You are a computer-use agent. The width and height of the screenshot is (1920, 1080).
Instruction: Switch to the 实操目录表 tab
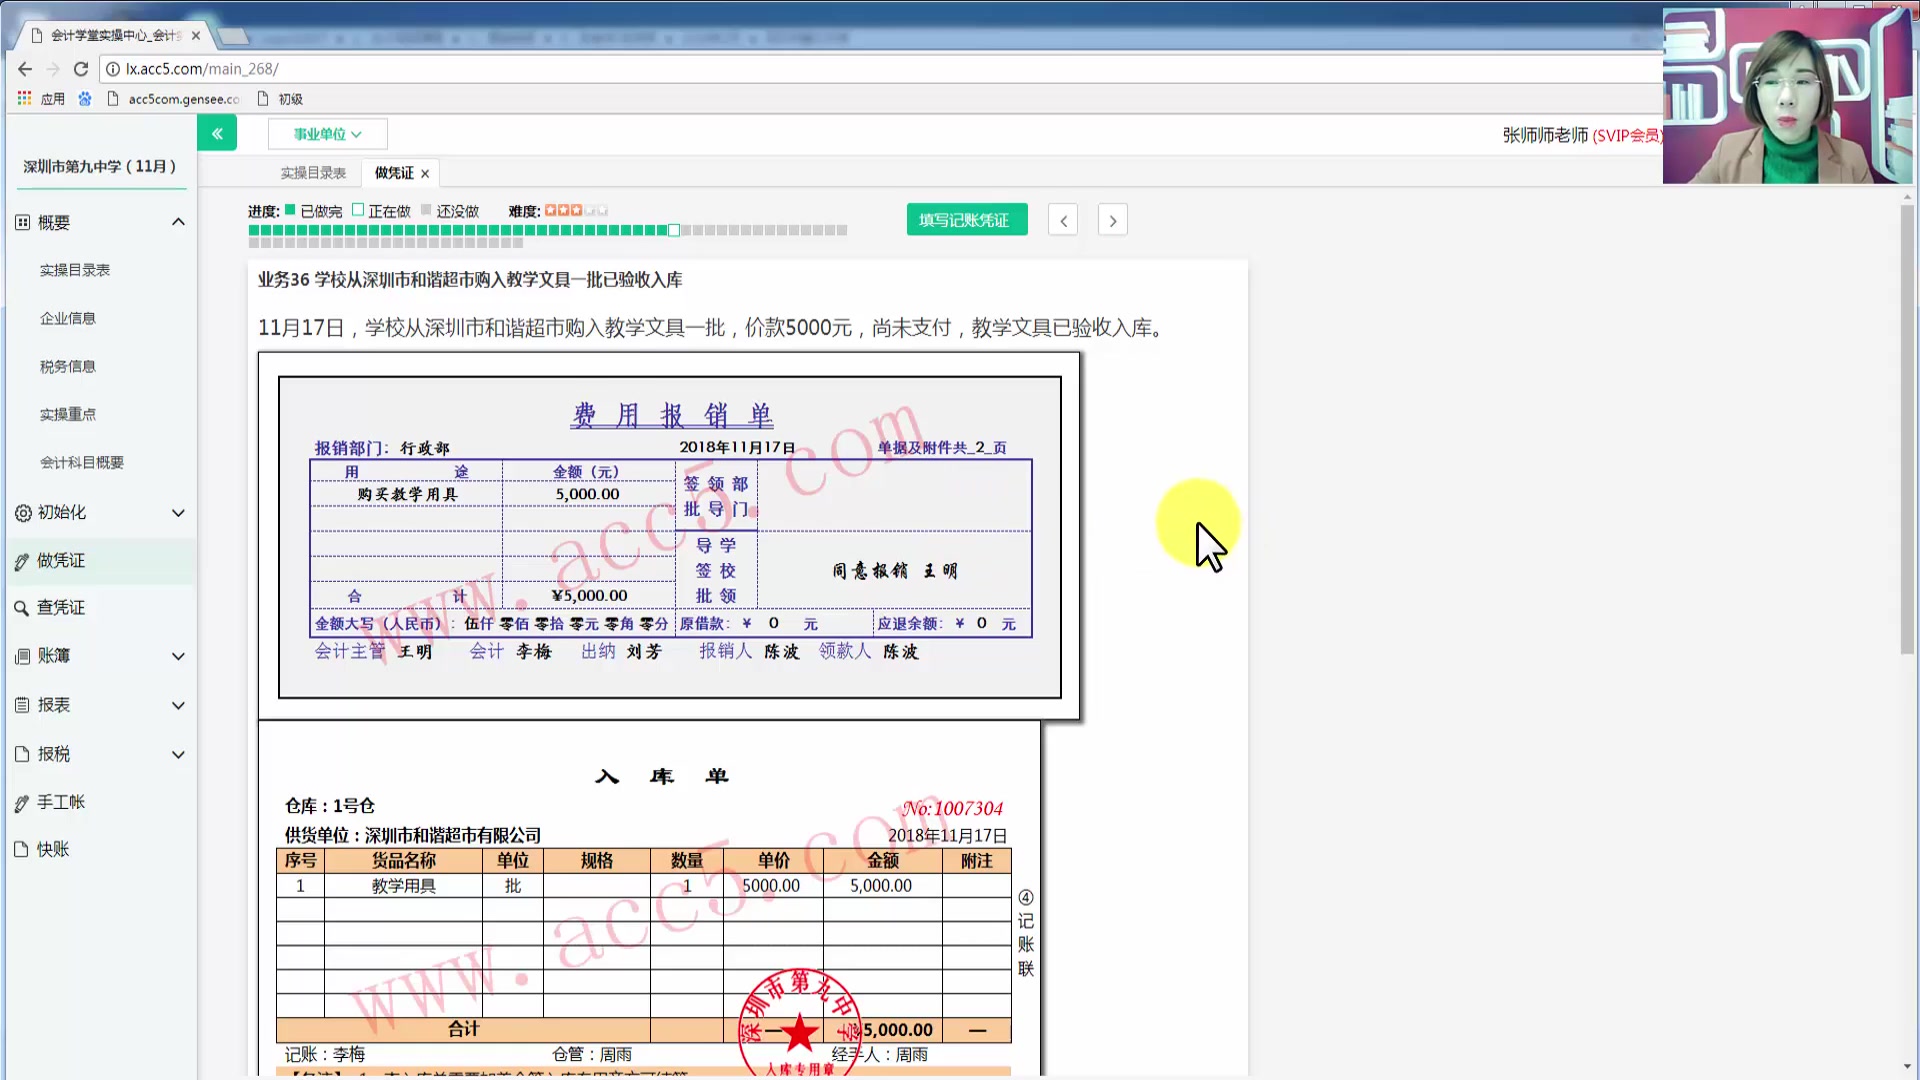(313, 173)
